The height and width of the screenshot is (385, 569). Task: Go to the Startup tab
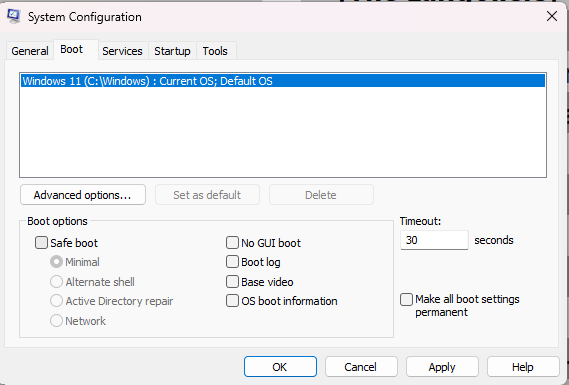[172, 51]
